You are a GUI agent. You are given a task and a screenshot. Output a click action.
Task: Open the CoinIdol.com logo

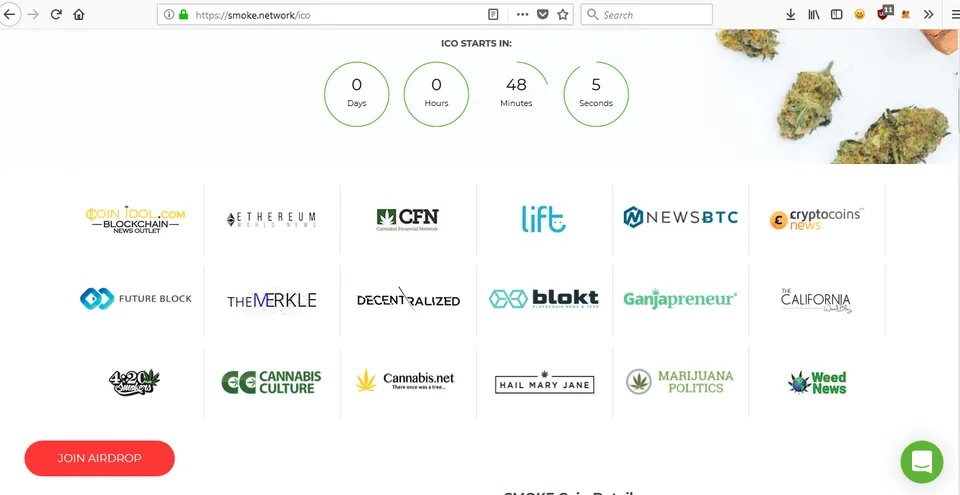point(135,219)
